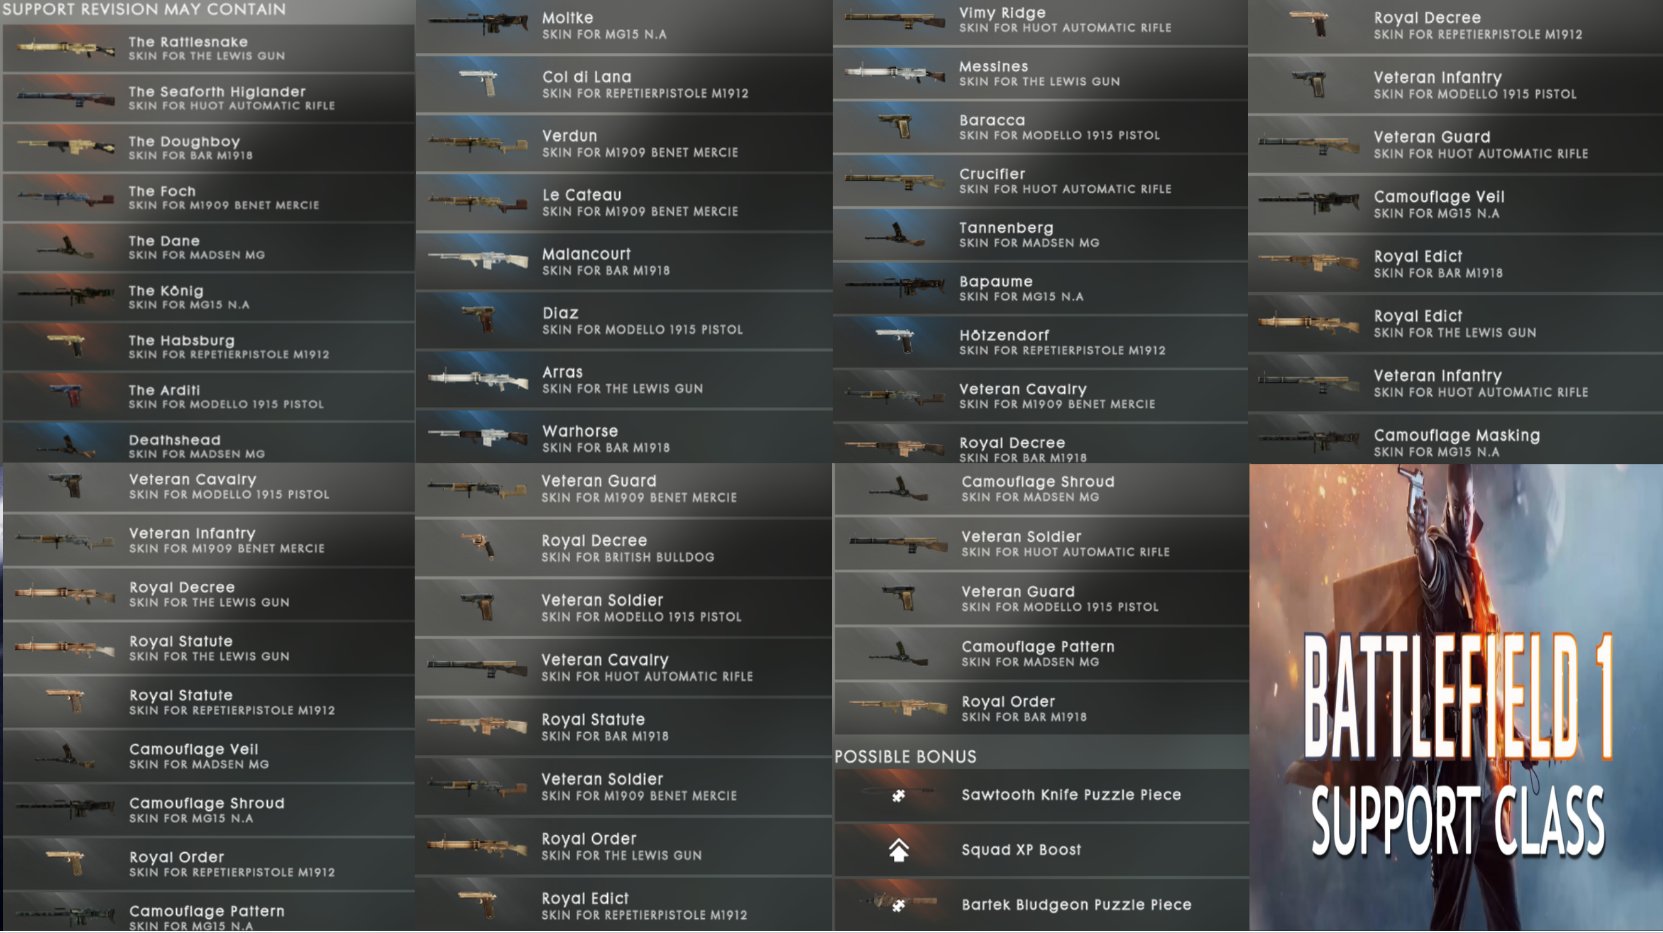Viewport: 1663px width, 933px height.
Task: Choose the Royal Order BAR M1918 skin
Action: [1041, 708]
